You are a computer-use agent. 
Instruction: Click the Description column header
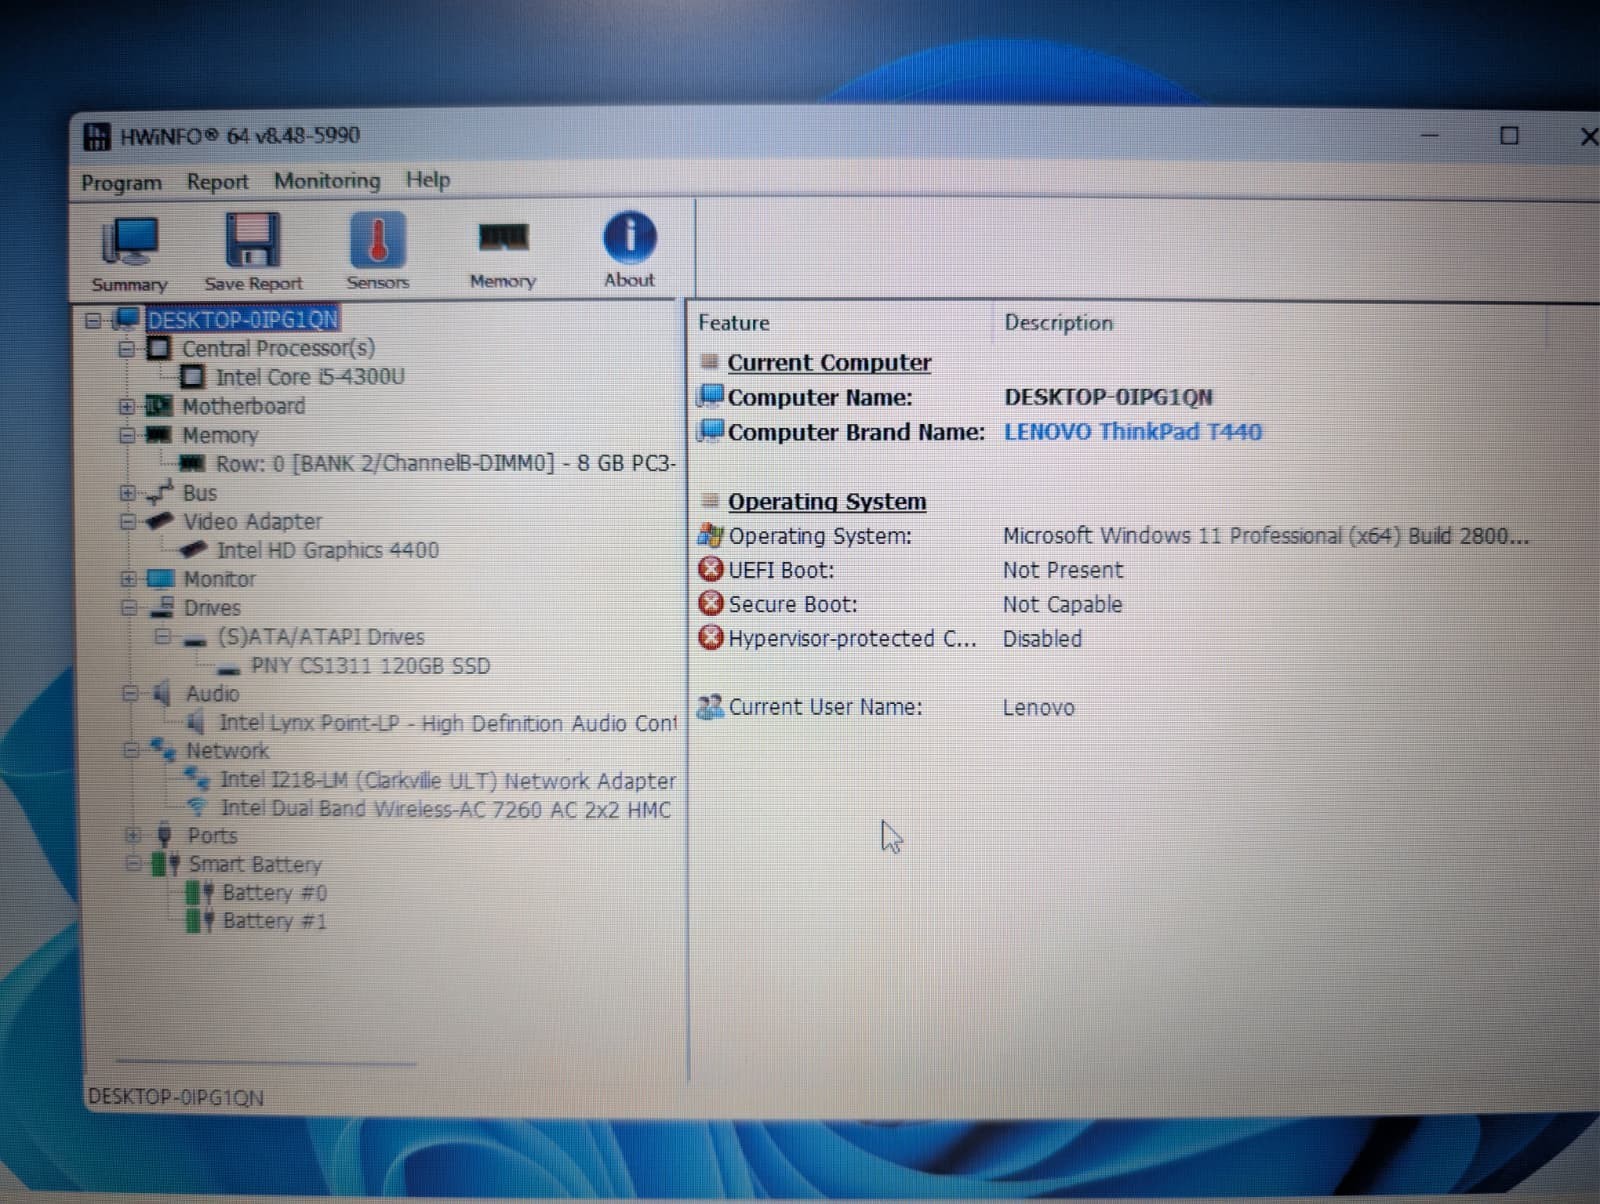coord(1058,323)
